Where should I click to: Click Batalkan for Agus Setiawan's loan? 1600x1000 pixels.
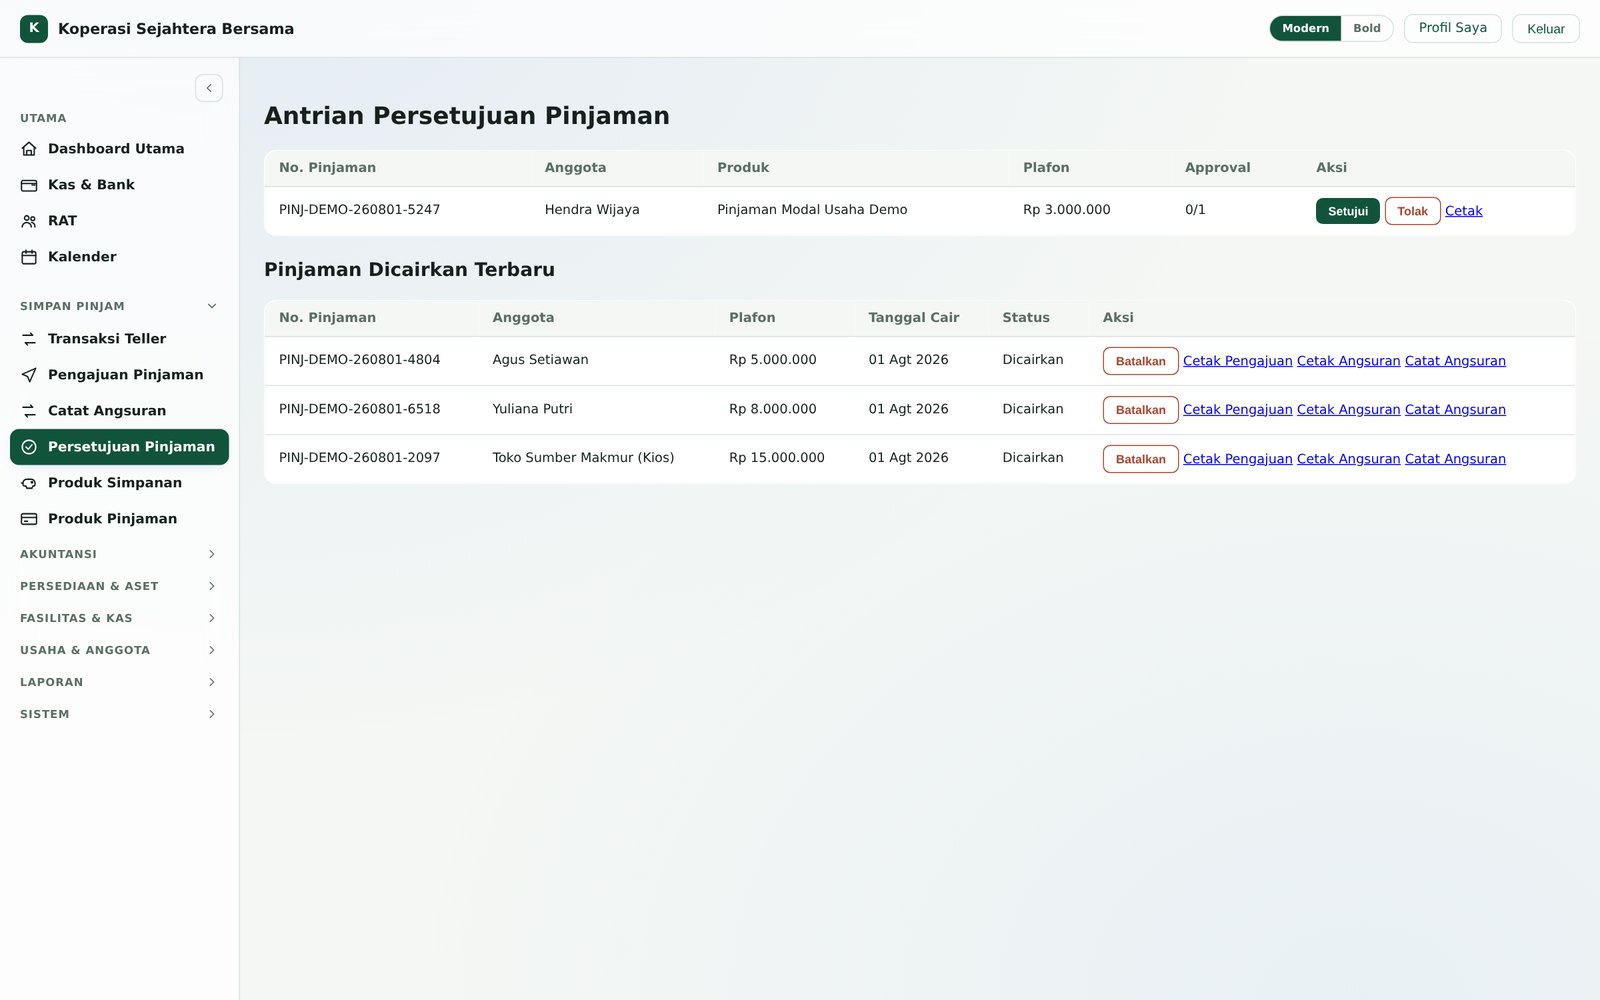pyautogui.click(x=1140, y=361)
